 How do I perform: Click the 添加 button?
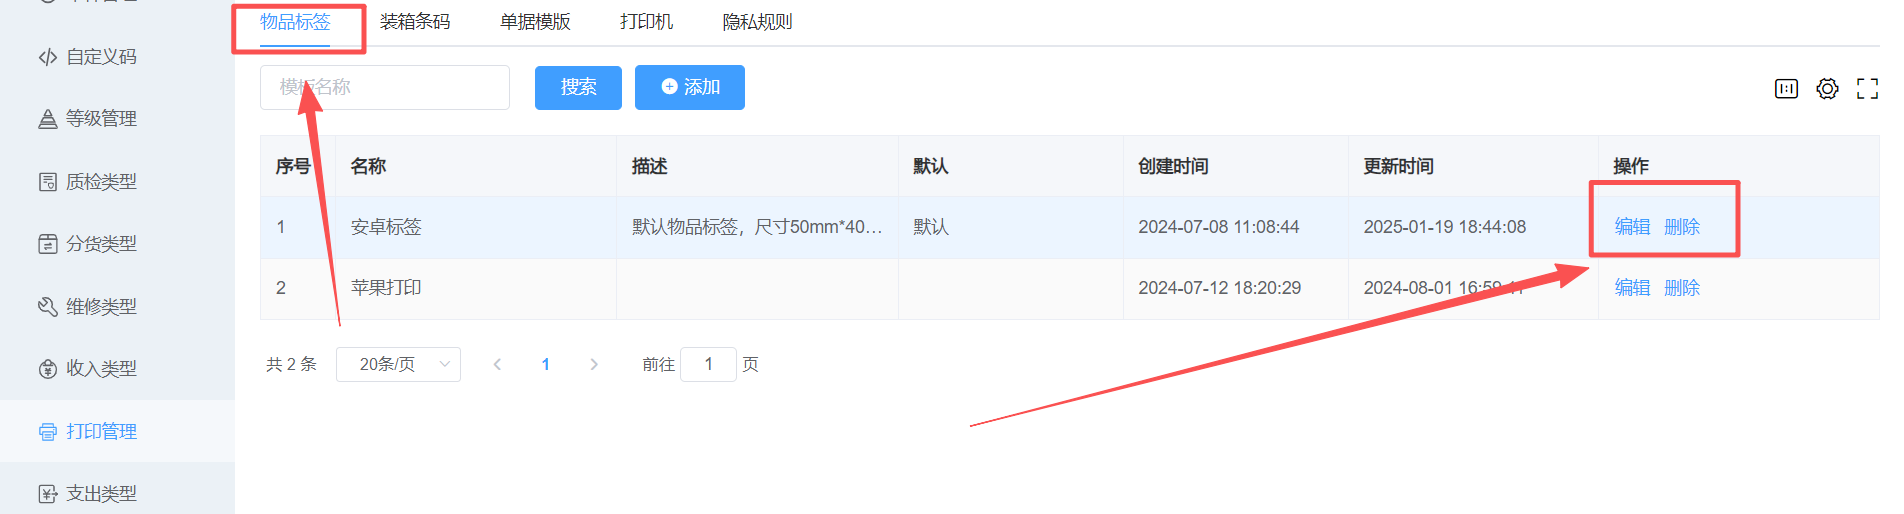point(689,88)
